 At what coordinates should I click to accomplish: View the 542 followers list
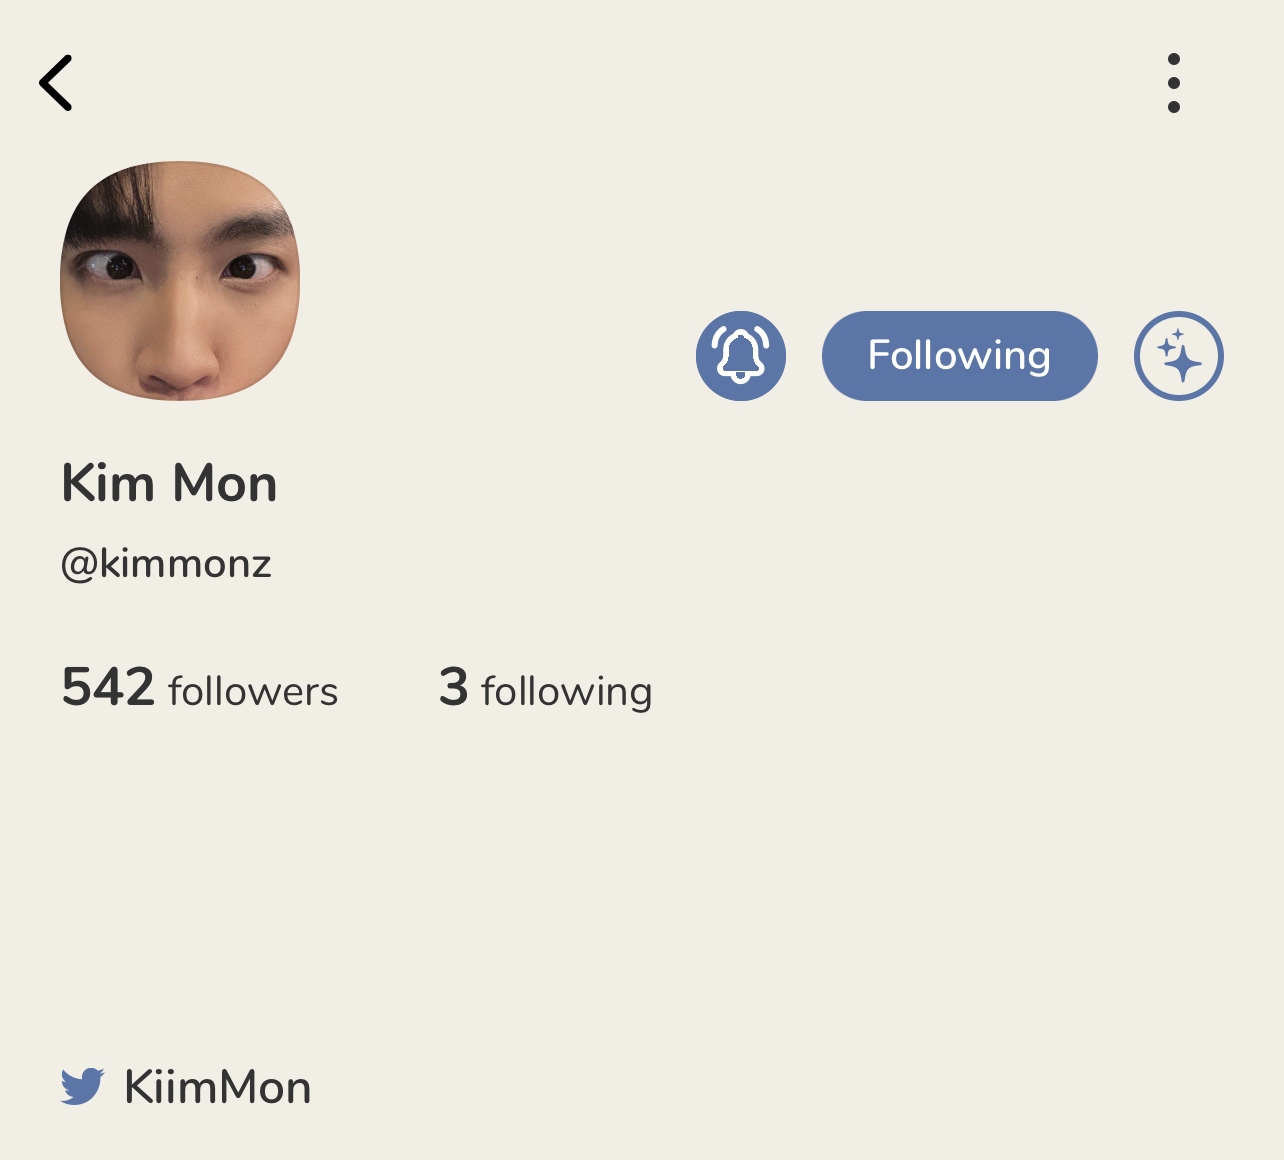pyautogui.click(x=200, y=689)
